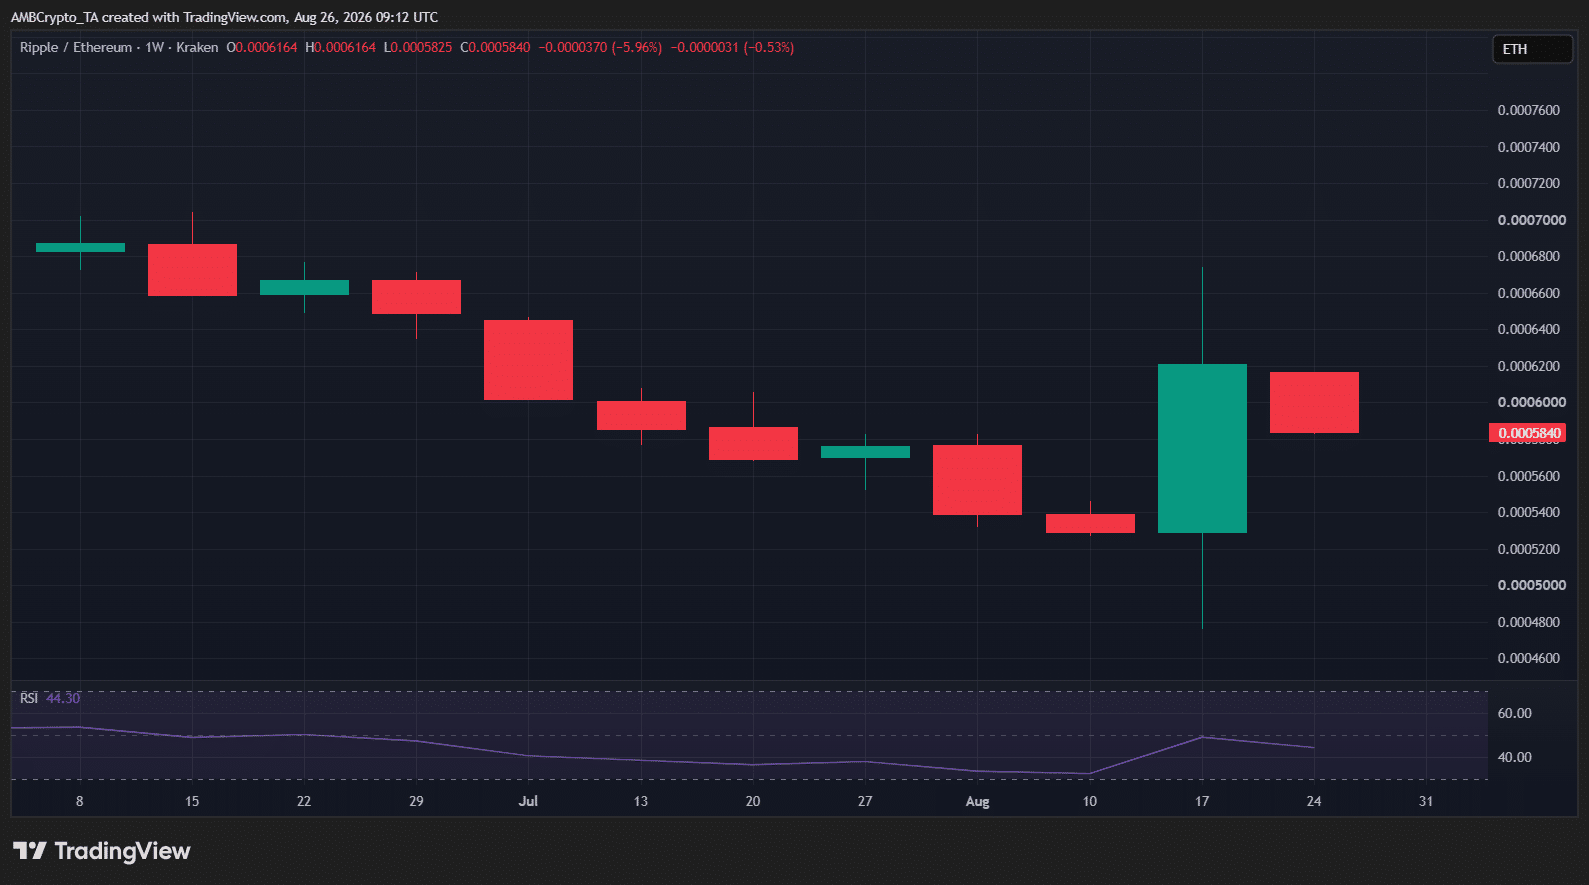Select the first green candle at date 8
1589x885 pixels.
pyautogui.click(x=80, y=247)
